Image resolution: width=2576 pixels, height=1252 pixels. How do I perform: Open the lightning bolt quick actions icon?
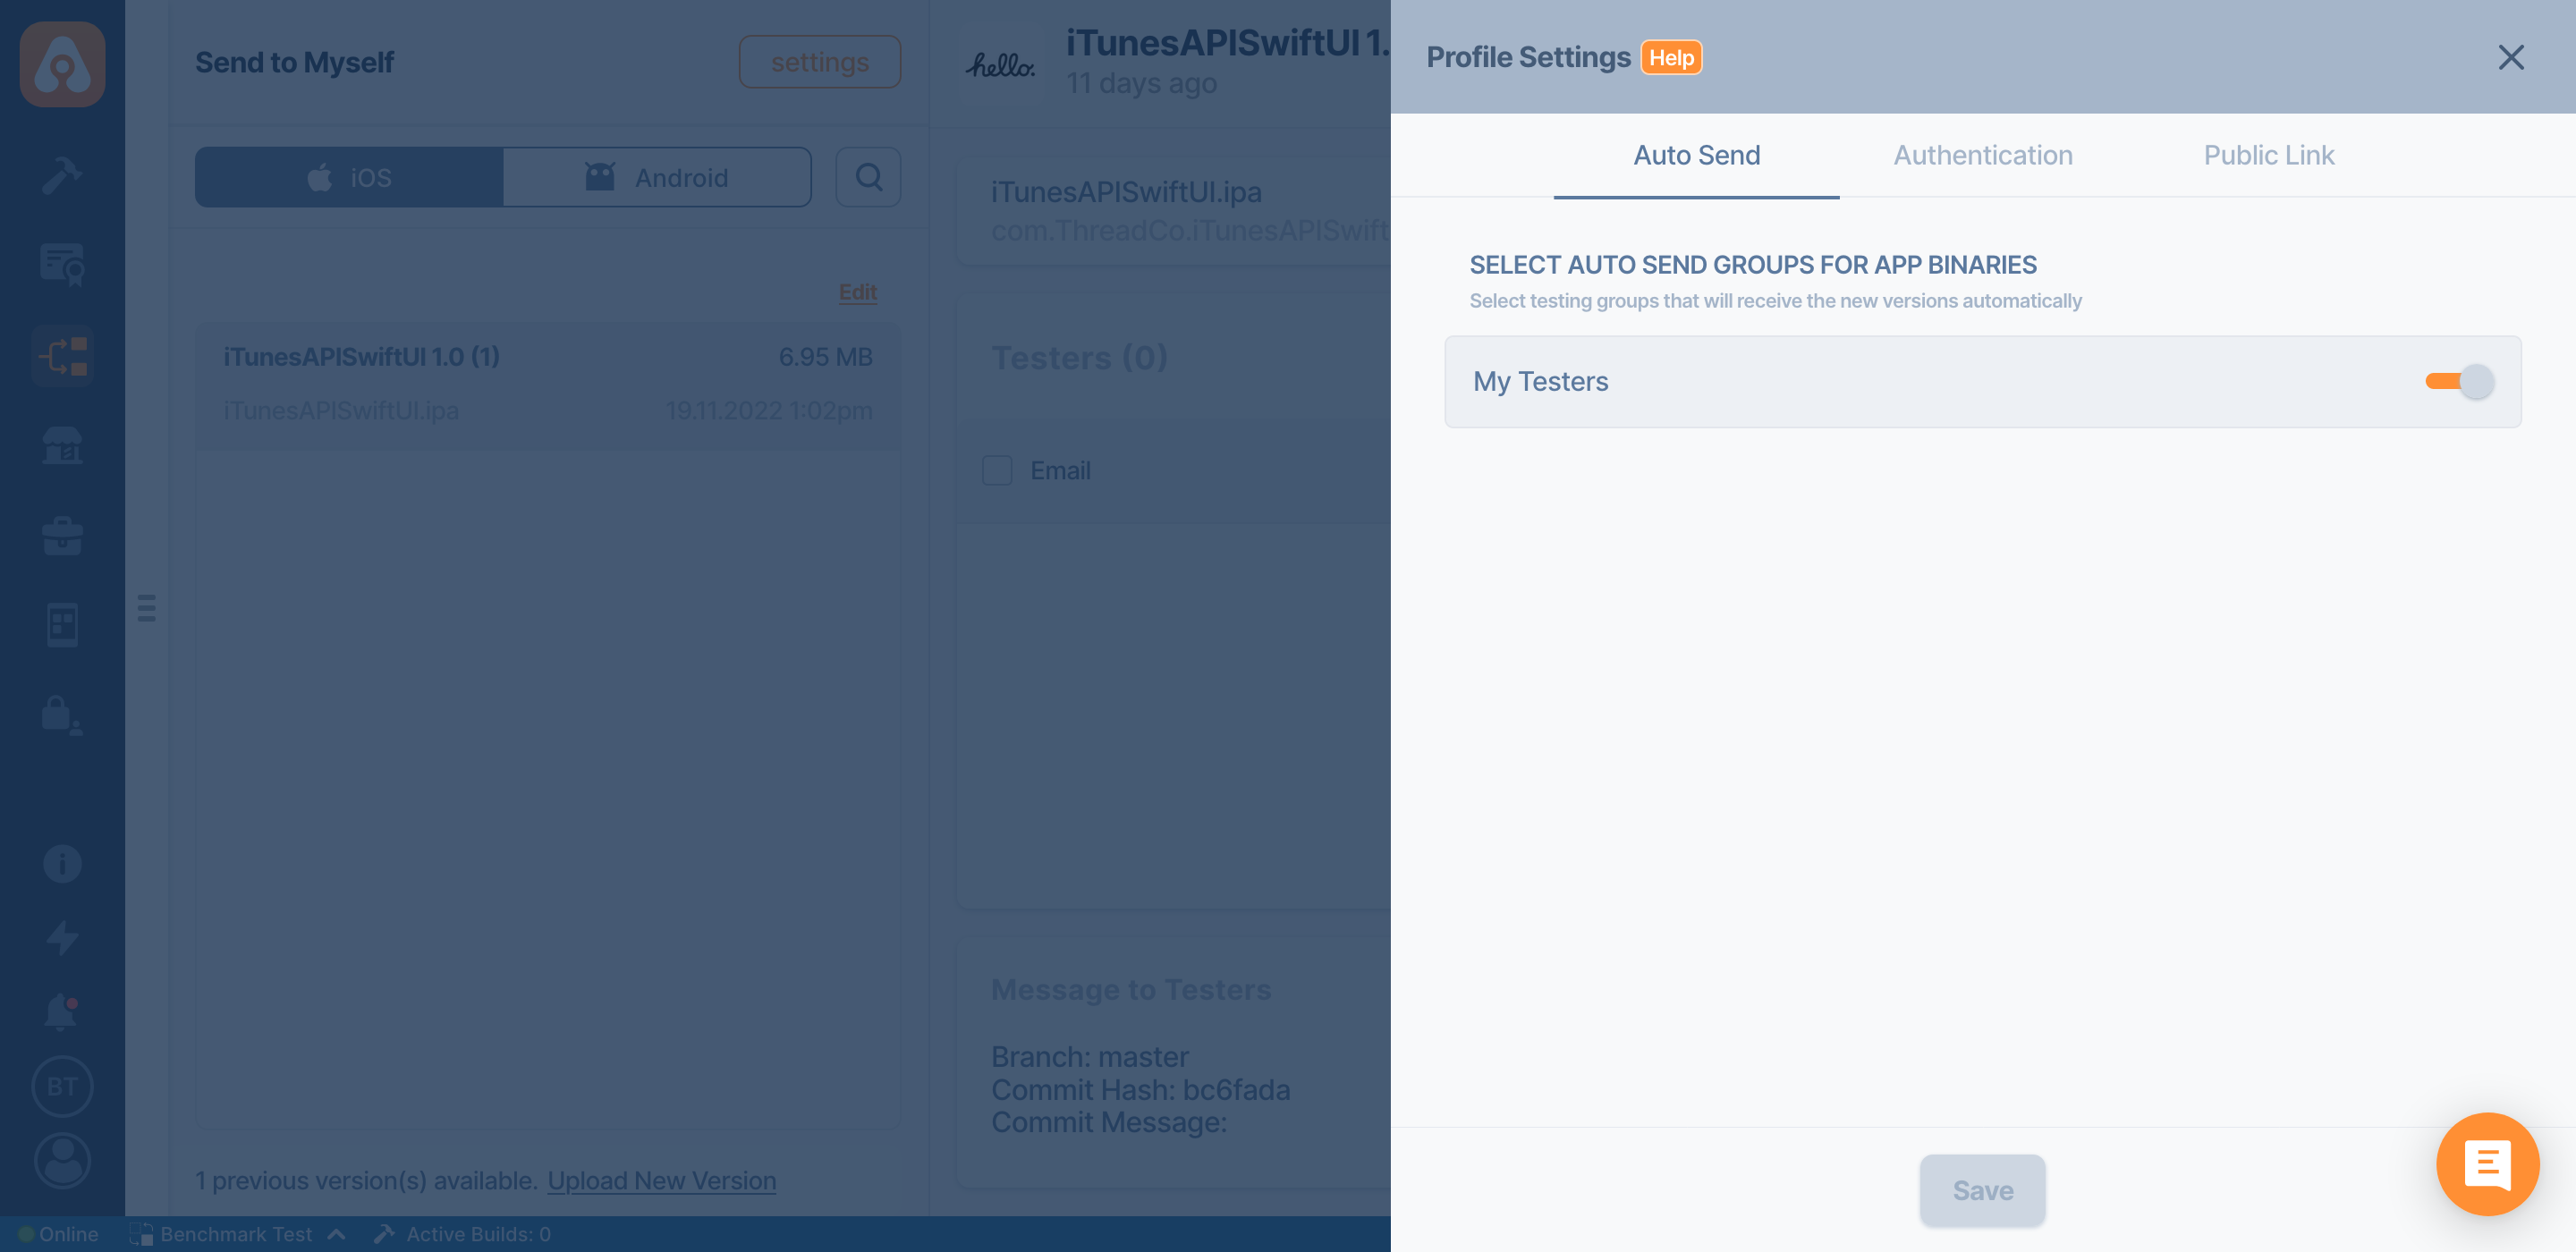point(62,937)
